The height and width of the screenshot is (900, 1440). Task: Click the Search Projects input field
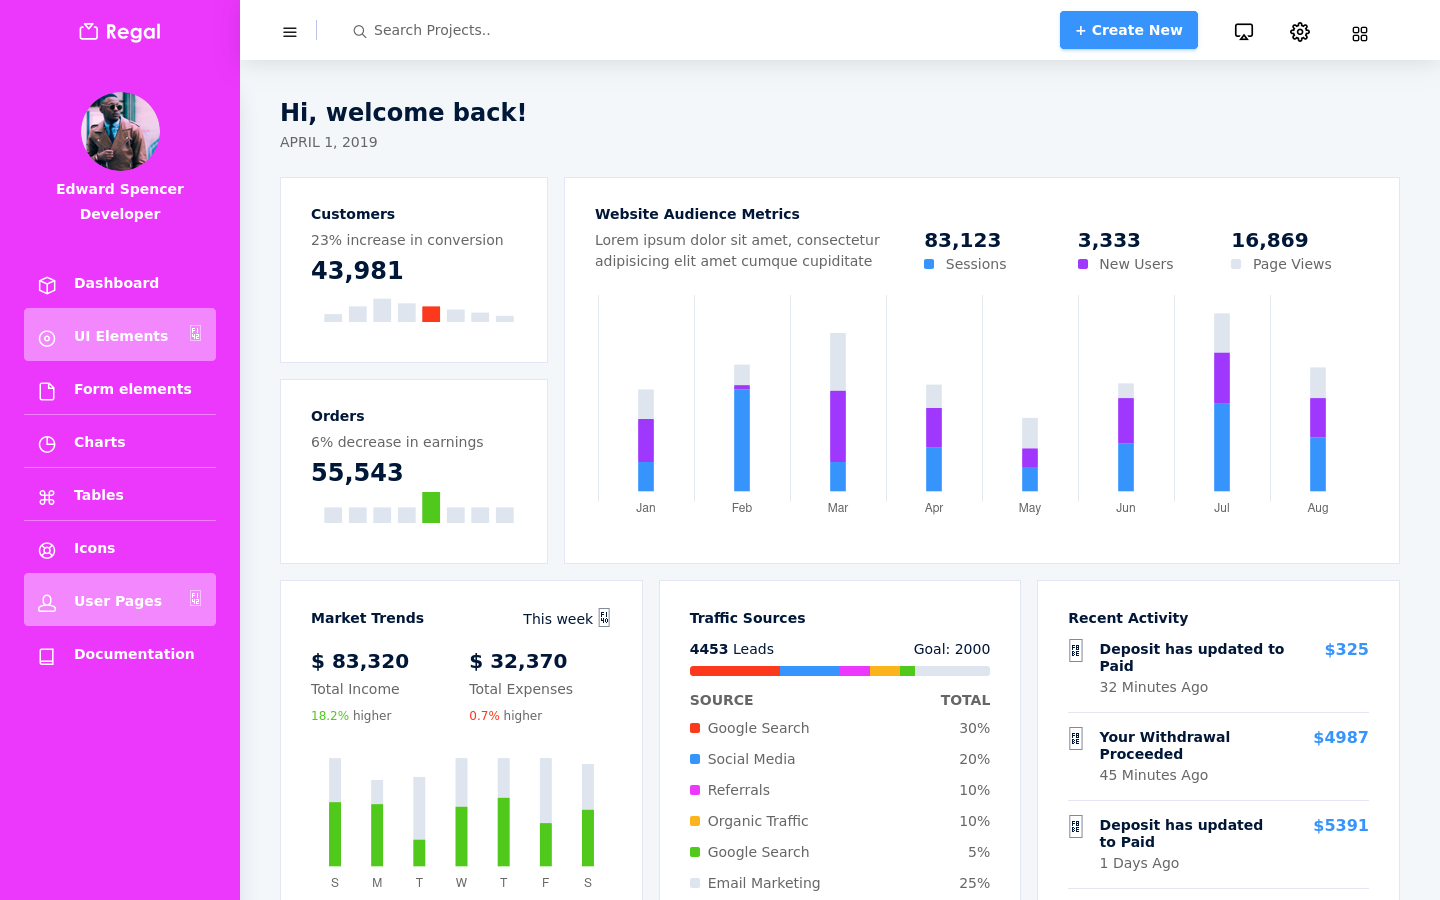tap(520, 30)
